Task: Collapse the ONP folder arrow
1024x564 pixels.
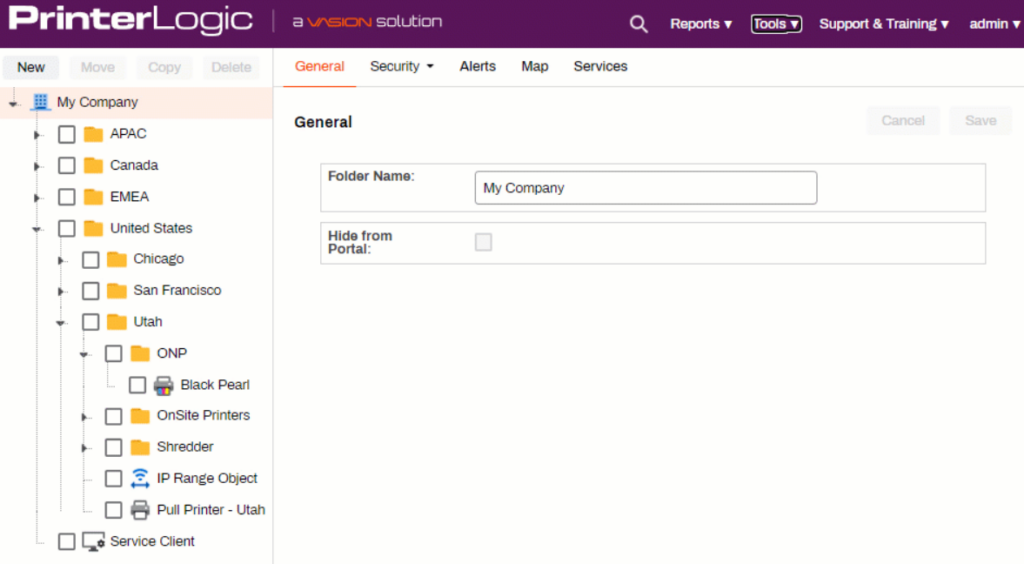Action: pyautogui.click(x=84, y=354)
